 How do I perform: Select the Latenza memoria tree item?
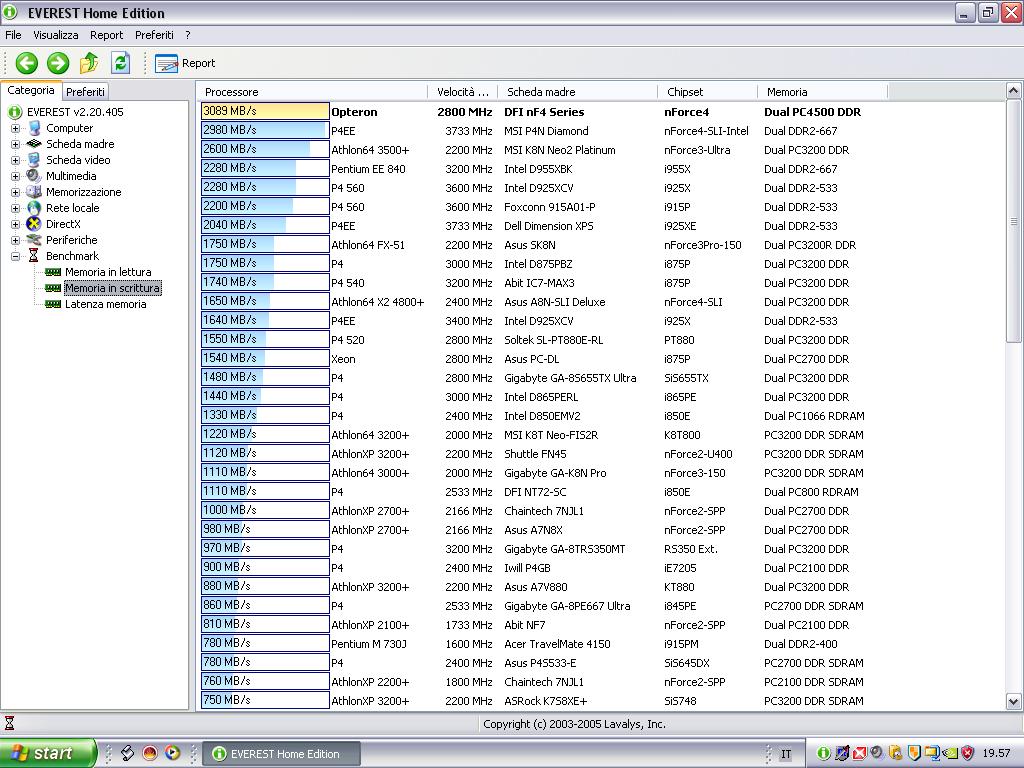coord(105,304)
